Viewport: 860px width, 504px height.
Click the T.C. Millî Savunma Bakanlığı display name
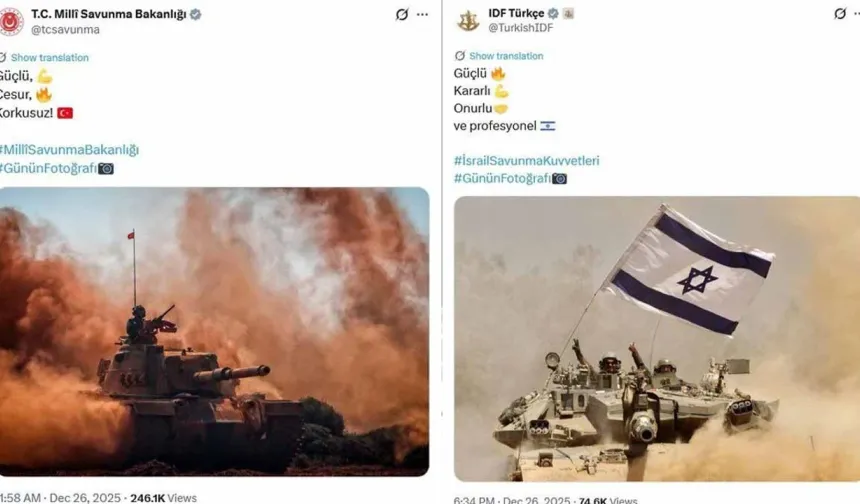109,14
